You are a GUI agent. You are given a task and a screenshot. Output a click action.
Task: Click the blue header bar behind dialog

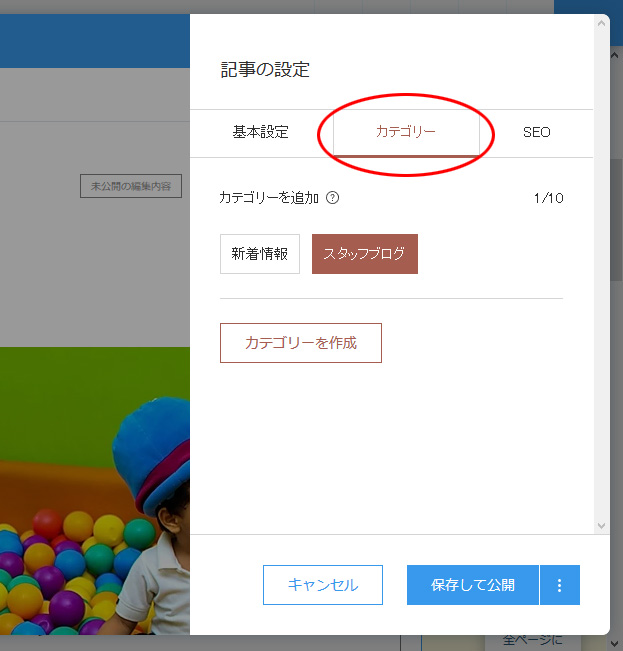click(95, 40)
